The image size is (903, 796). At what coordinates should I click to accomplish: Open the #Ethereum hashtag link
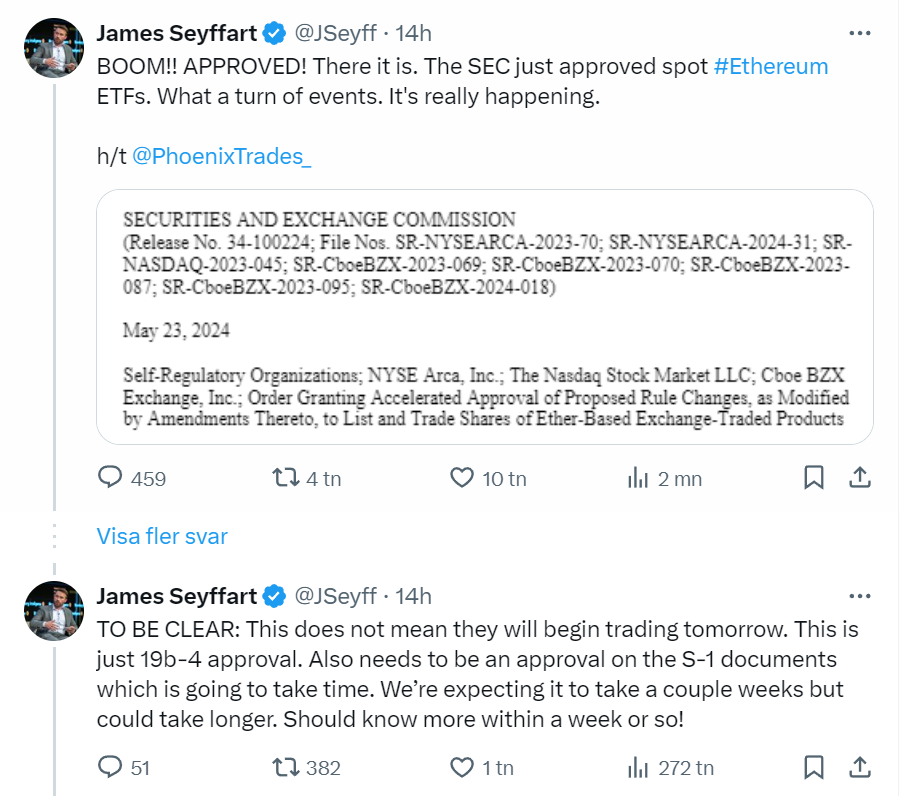tap(770, 67)
